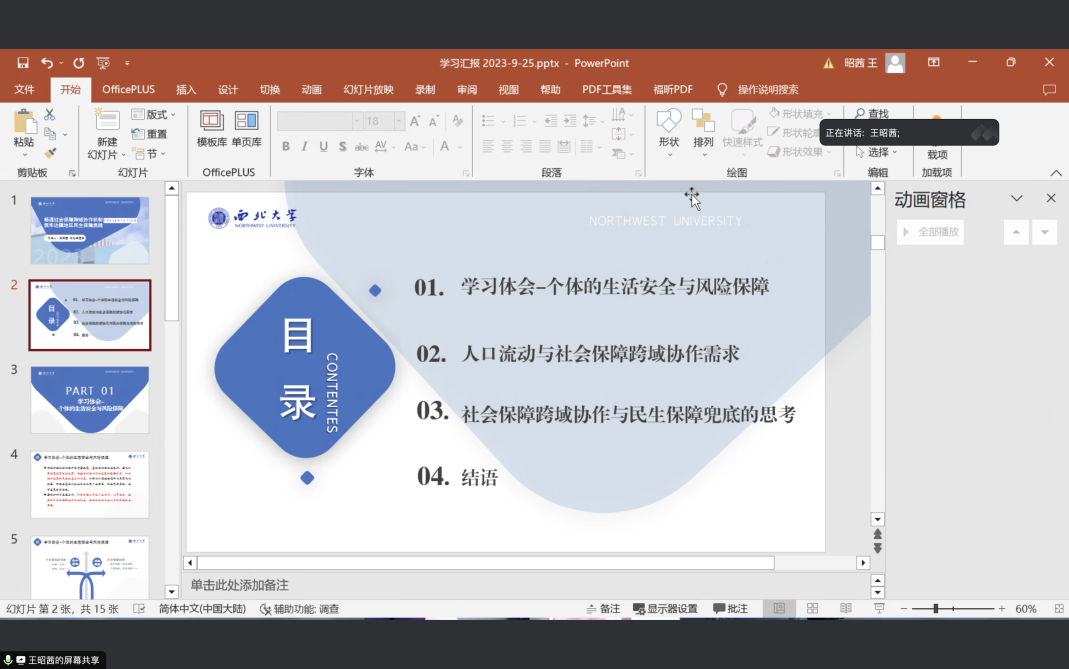This screenshot has height=669, width=1069.
Task: Switch to the 幻灯片放映 tab
Action: (368, 89)
